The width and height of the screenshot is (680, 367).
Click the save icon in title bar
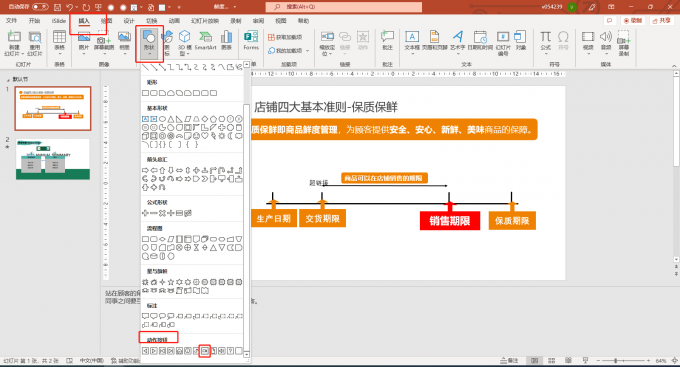pos(57,7)
